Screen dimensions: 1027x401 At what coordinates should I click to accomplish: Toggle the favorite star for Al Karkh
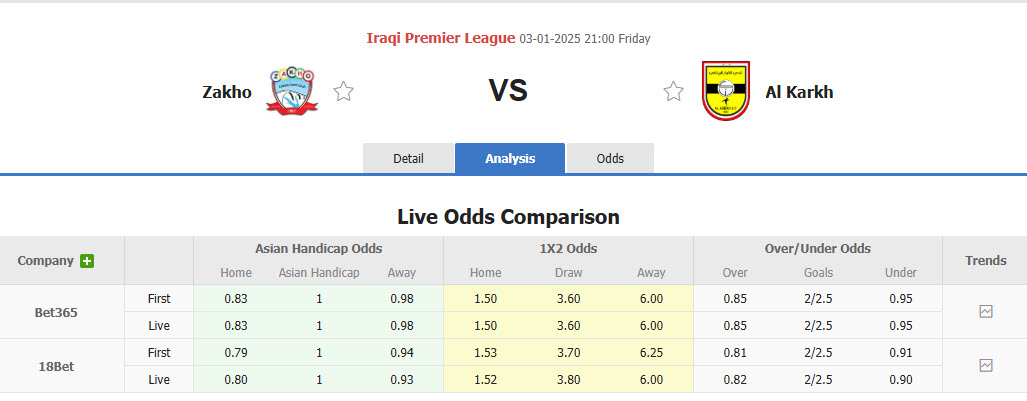673,92
